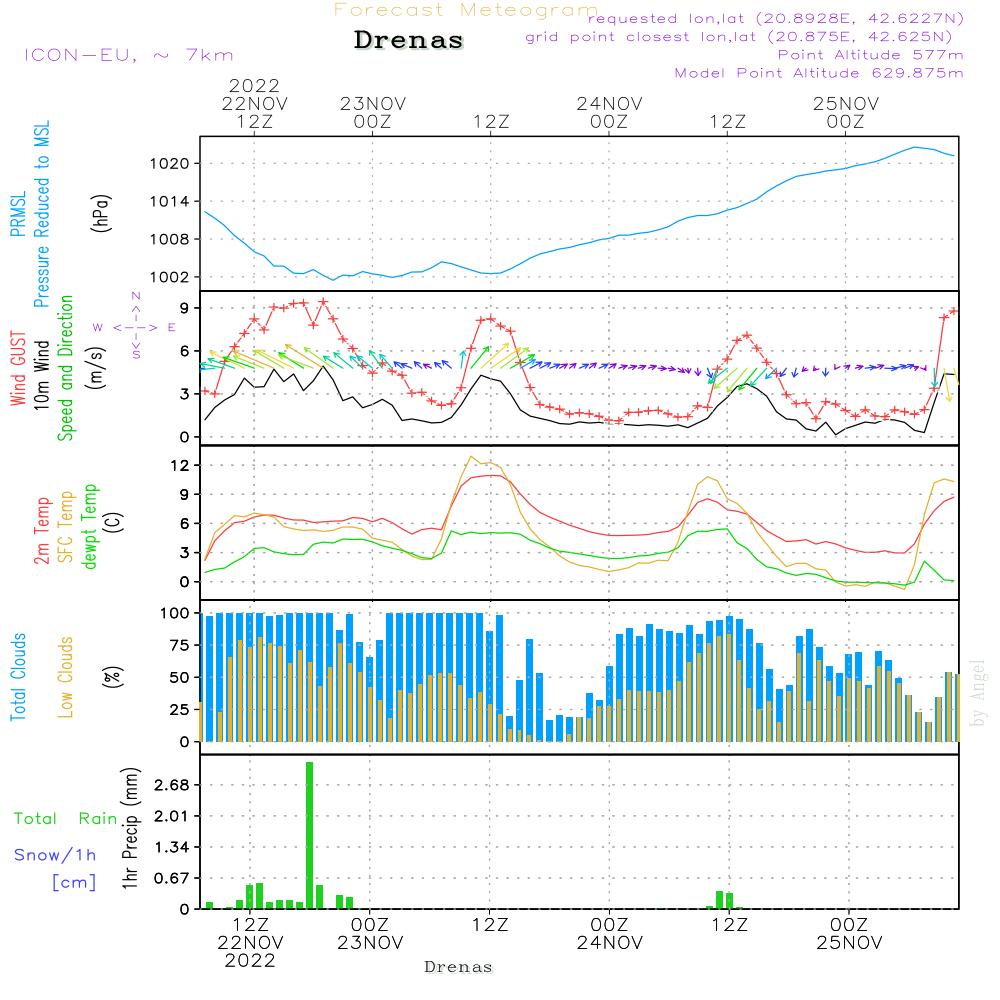Click the Drenas title heading
This screenshot has height=1000, width=1000.
408,40
